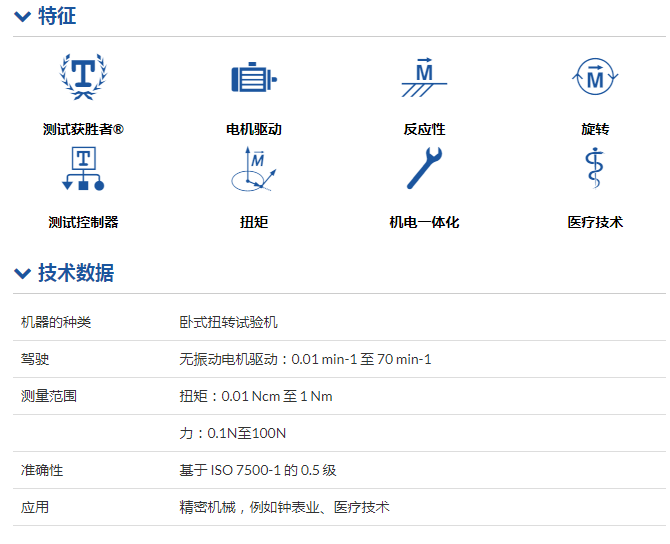This screenshot has width=670, height=544.
Task: Click the 测量范围 row label
Action: [x=49, y=396]
